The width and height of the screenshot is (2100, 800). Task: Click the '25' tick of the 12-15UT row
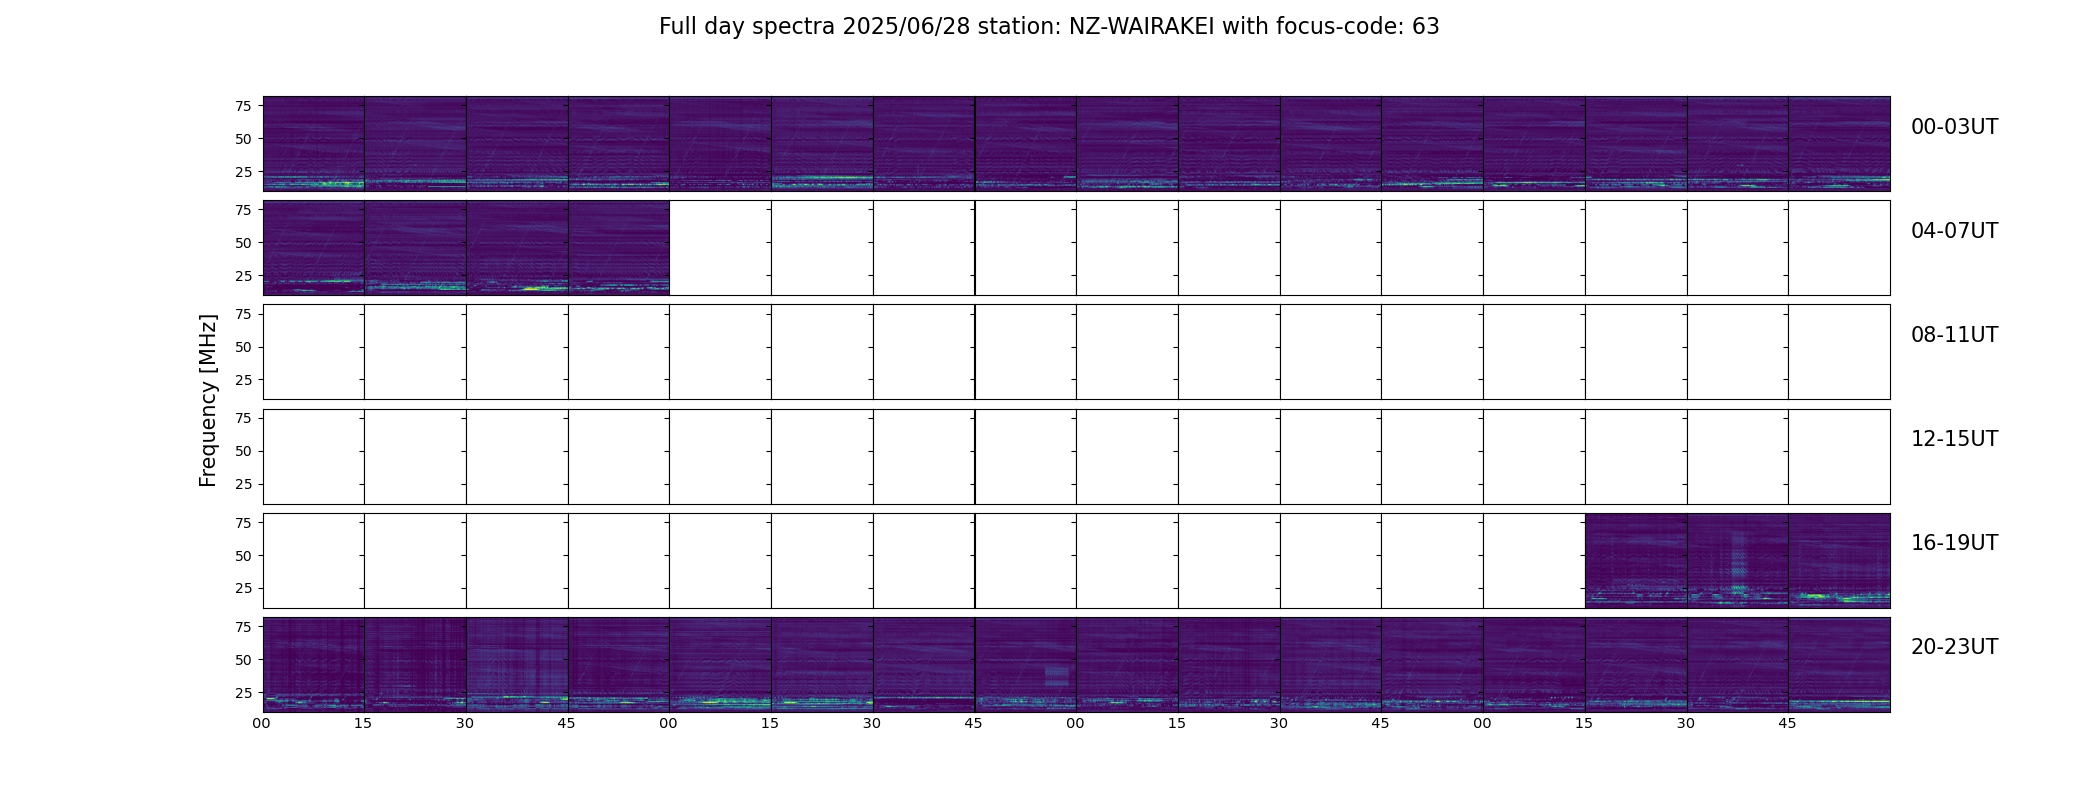click(x=243, y=484)
